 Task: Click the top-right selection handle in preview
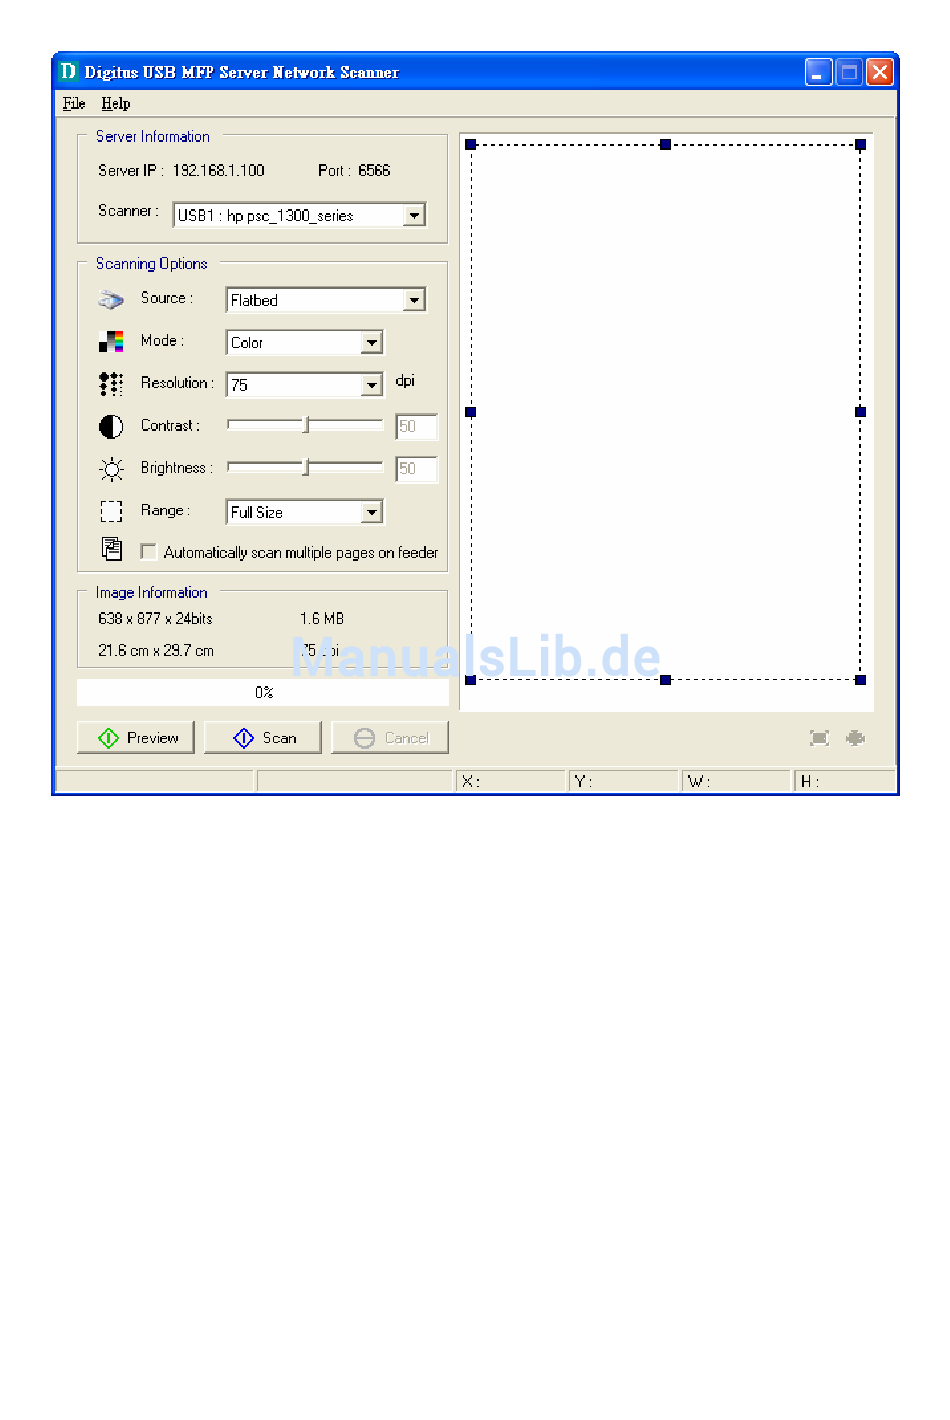click(860, 145)
